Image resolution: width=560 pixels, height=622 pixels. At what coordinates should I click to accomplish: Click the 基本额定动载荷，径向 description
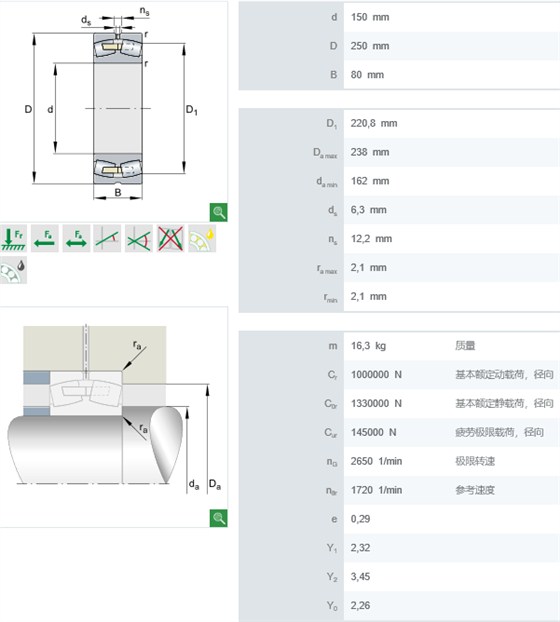click(504, 375)
